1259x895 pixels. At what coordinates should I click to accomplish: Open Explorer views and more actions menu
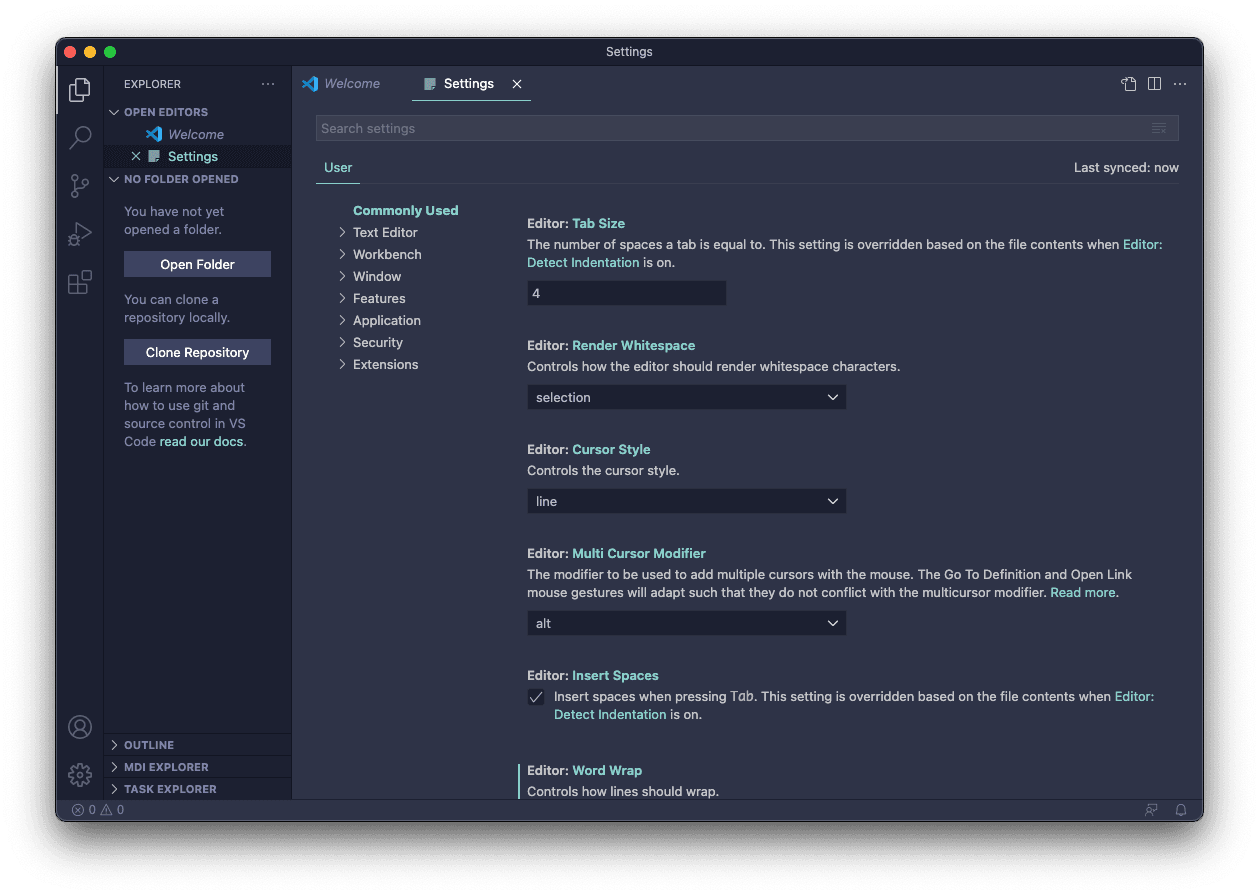pos(268,84)
